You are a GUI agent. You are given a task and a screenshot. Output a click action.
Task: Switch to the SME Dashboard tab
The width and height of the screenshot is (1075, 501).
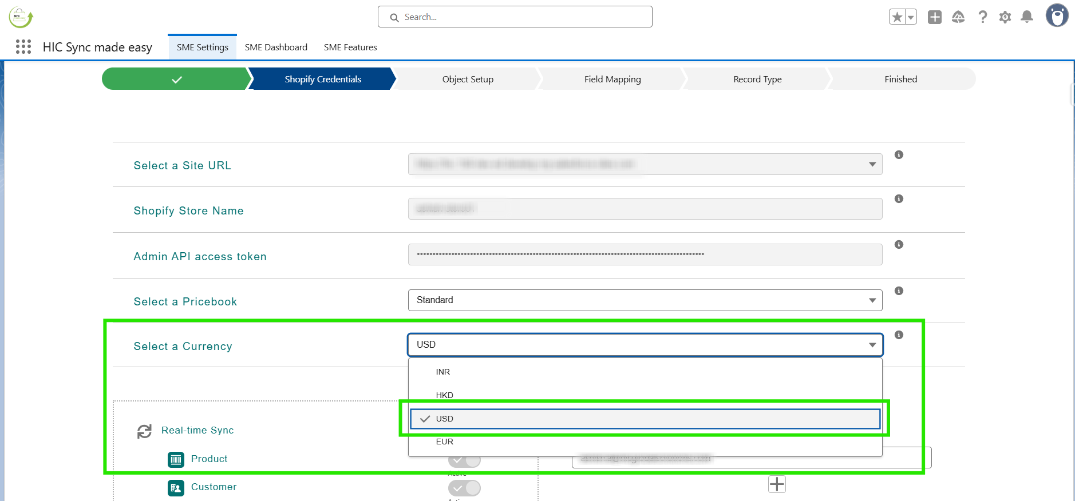[276, 47]
